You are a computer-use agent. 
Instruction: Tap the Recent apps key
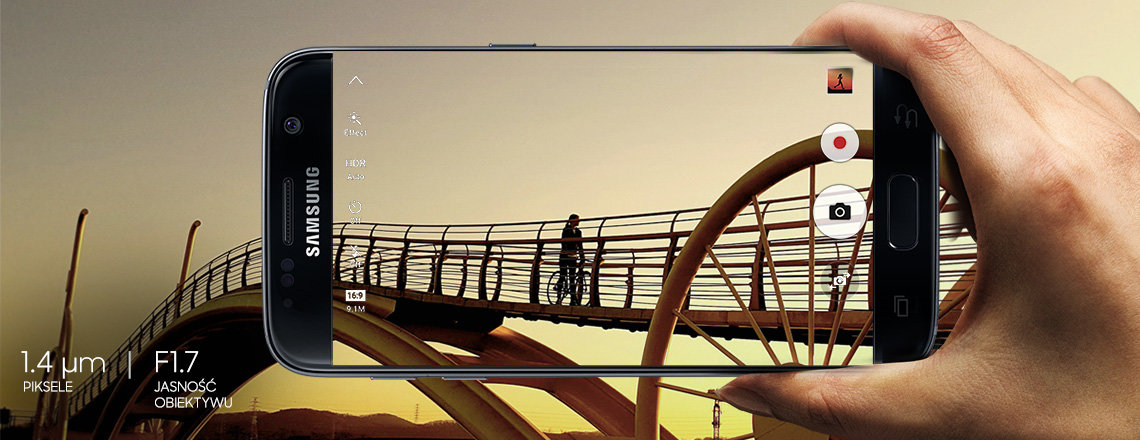tap(901, 304)
